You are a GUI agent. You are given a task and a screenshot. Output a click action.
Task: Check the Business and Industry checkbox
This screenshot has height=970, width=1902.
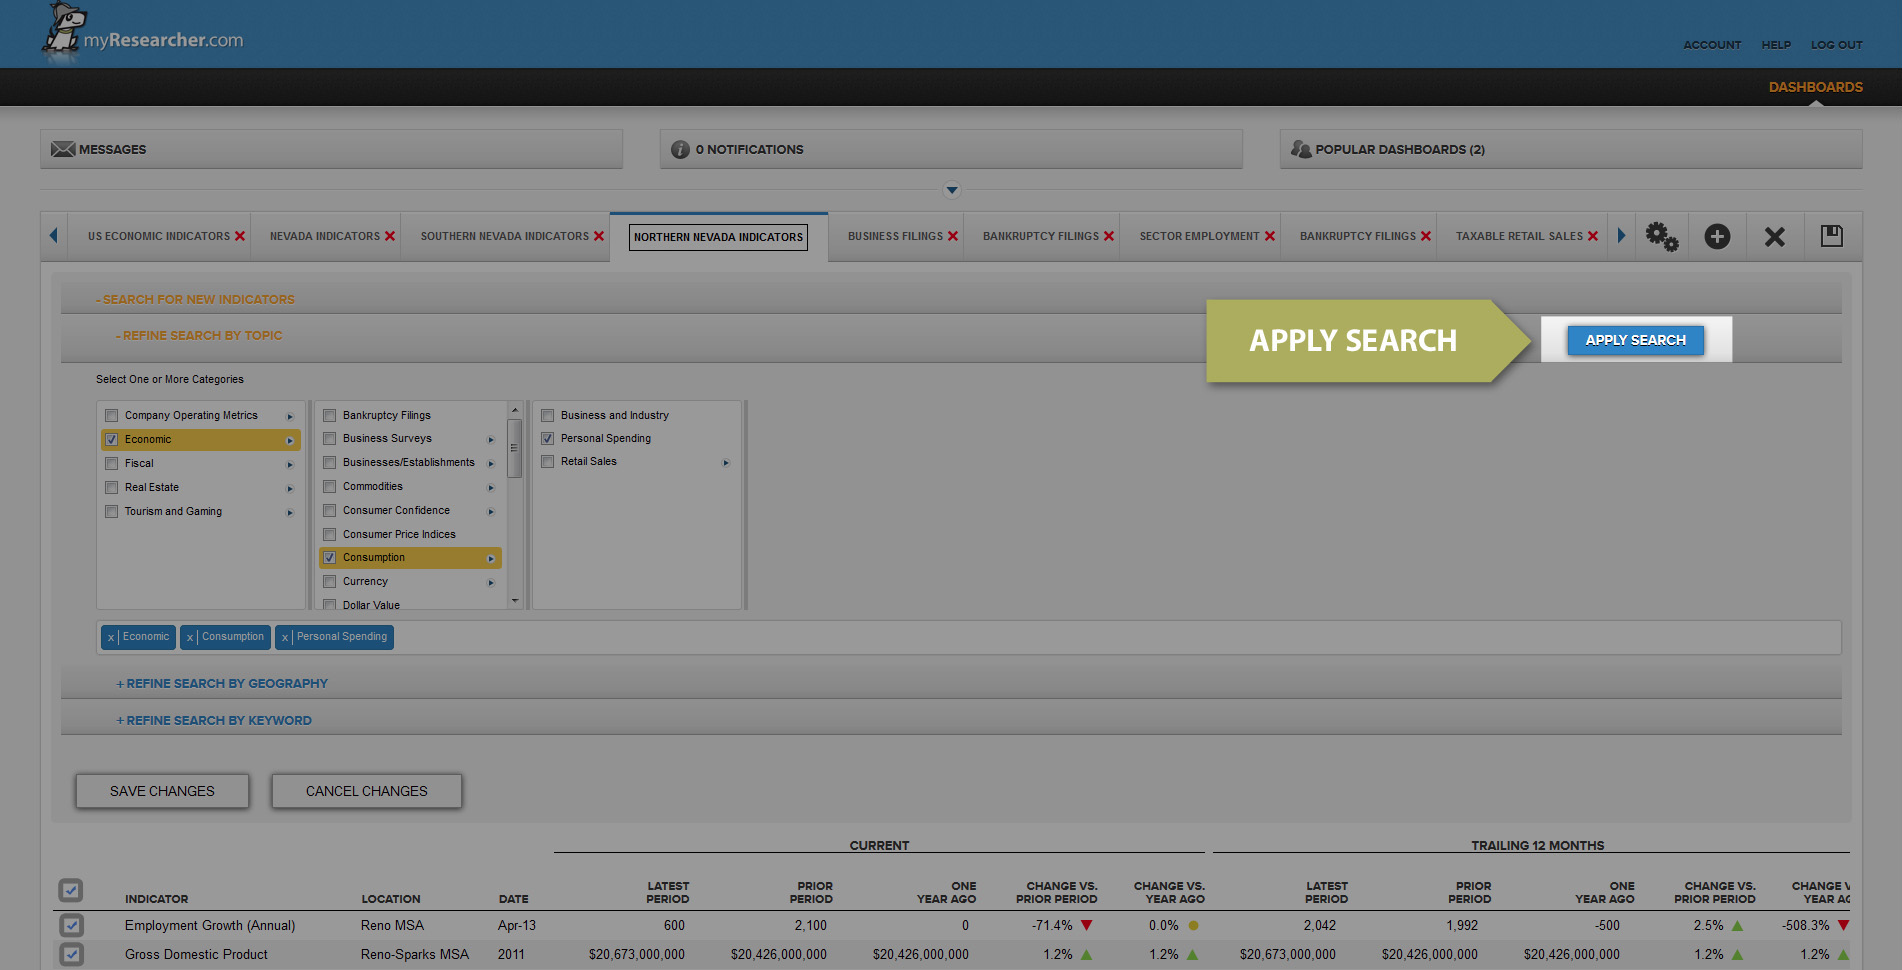[548, 416]
